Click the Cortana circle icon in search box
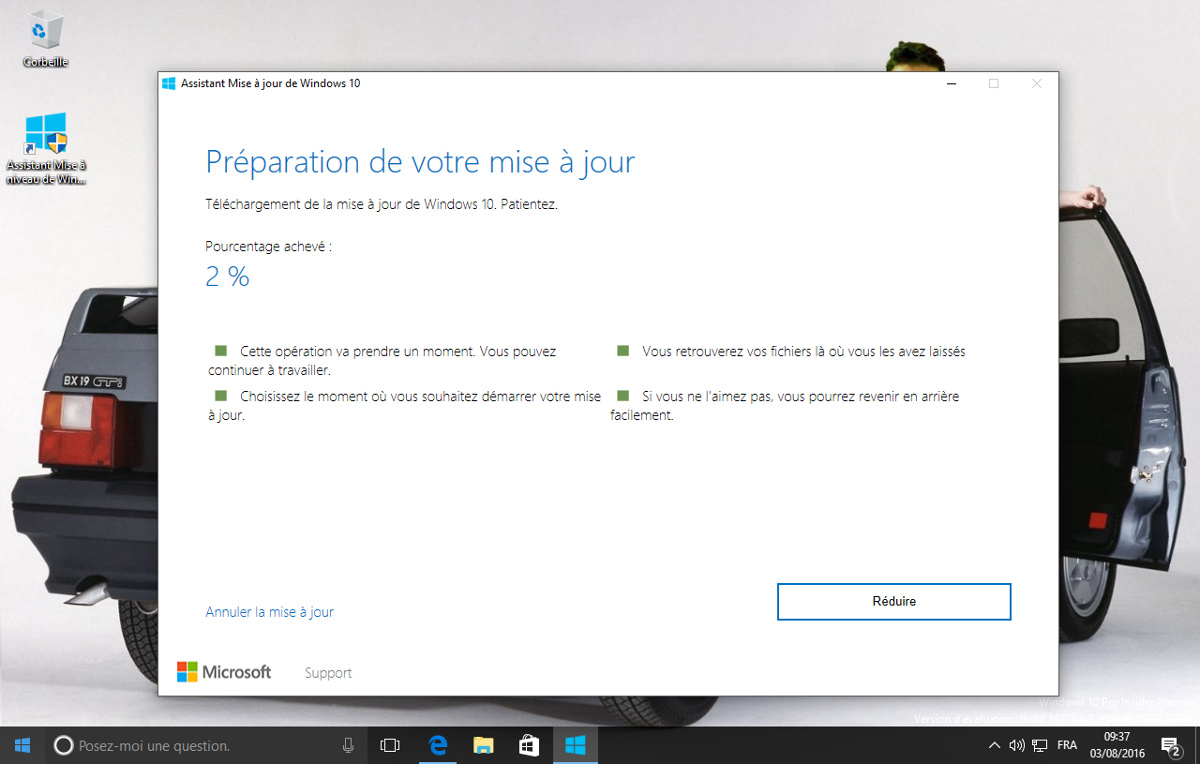This screenshot has height=764, width=1200. [x=63, y=745]
